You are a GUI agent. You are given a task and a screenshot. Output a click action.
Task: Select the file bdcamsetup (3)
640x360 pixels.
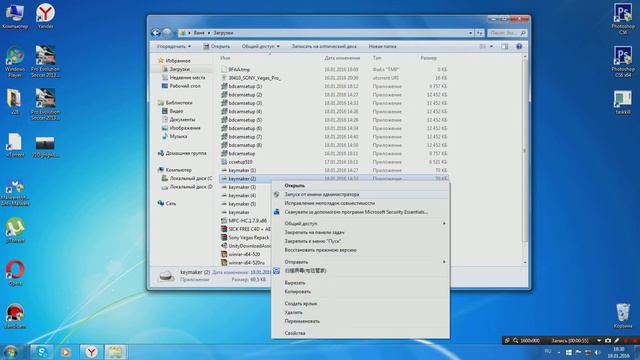point(245,103)
